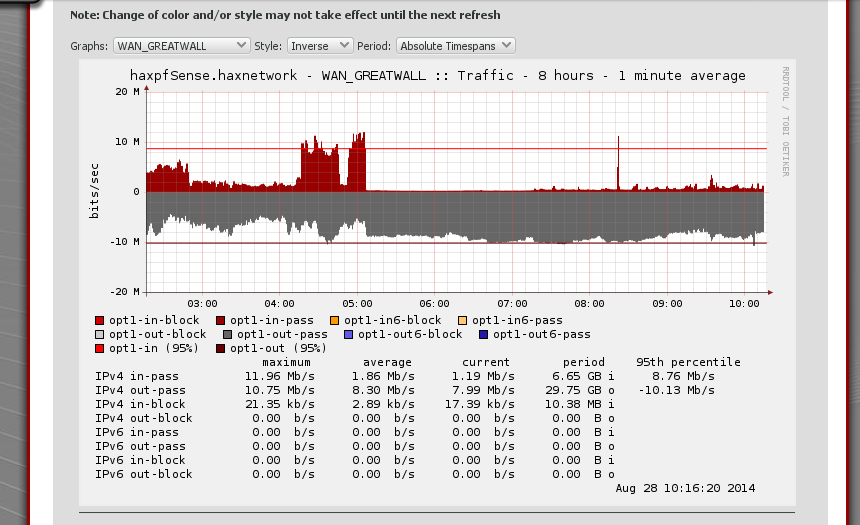Click the note about color and style refresh
This screenshot has height=525, width=860.
[285, 15]
